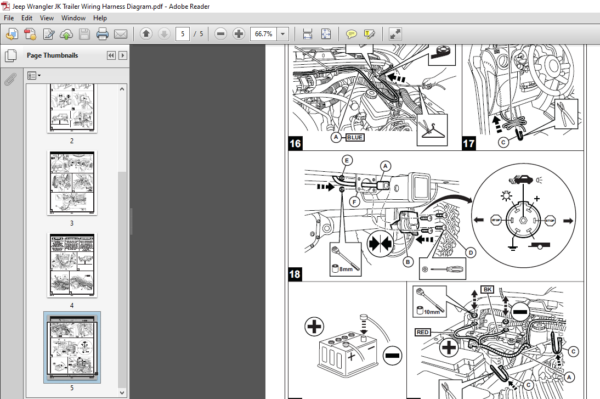
Task: Go to the previous page with the up arrow
Action: pyautogui.click(x=146, y=34)
